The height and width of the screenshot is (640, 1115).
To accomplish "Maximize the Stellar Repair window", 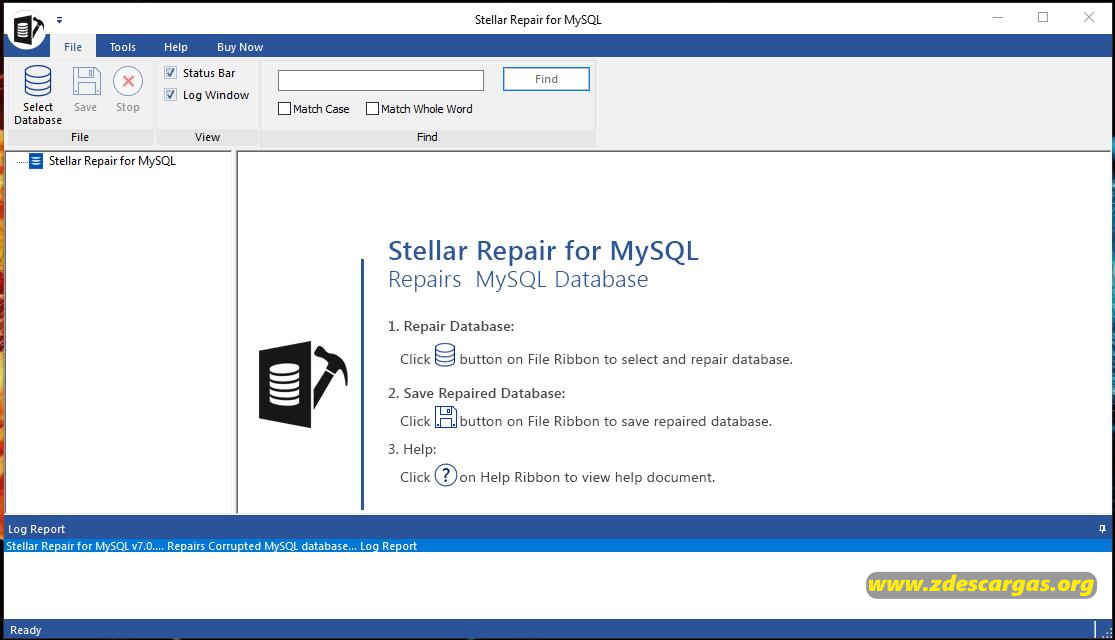I will pyautogui.click(x=1043, y=17).
